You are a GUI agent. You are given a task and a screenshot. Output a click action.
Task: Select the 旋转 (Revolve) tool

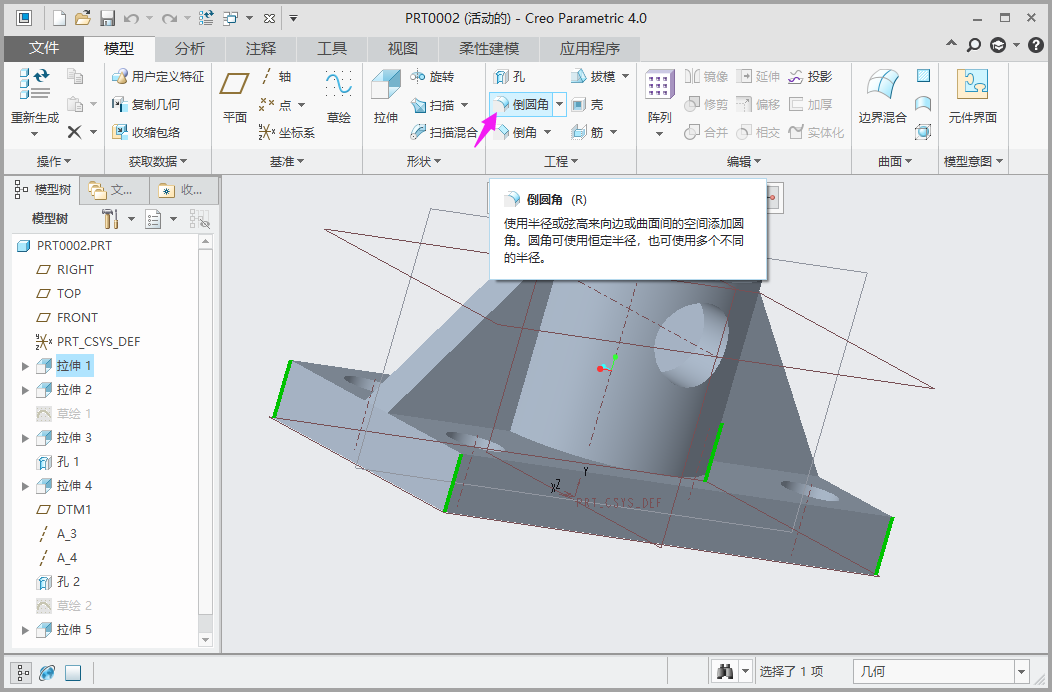pos(431,76)
